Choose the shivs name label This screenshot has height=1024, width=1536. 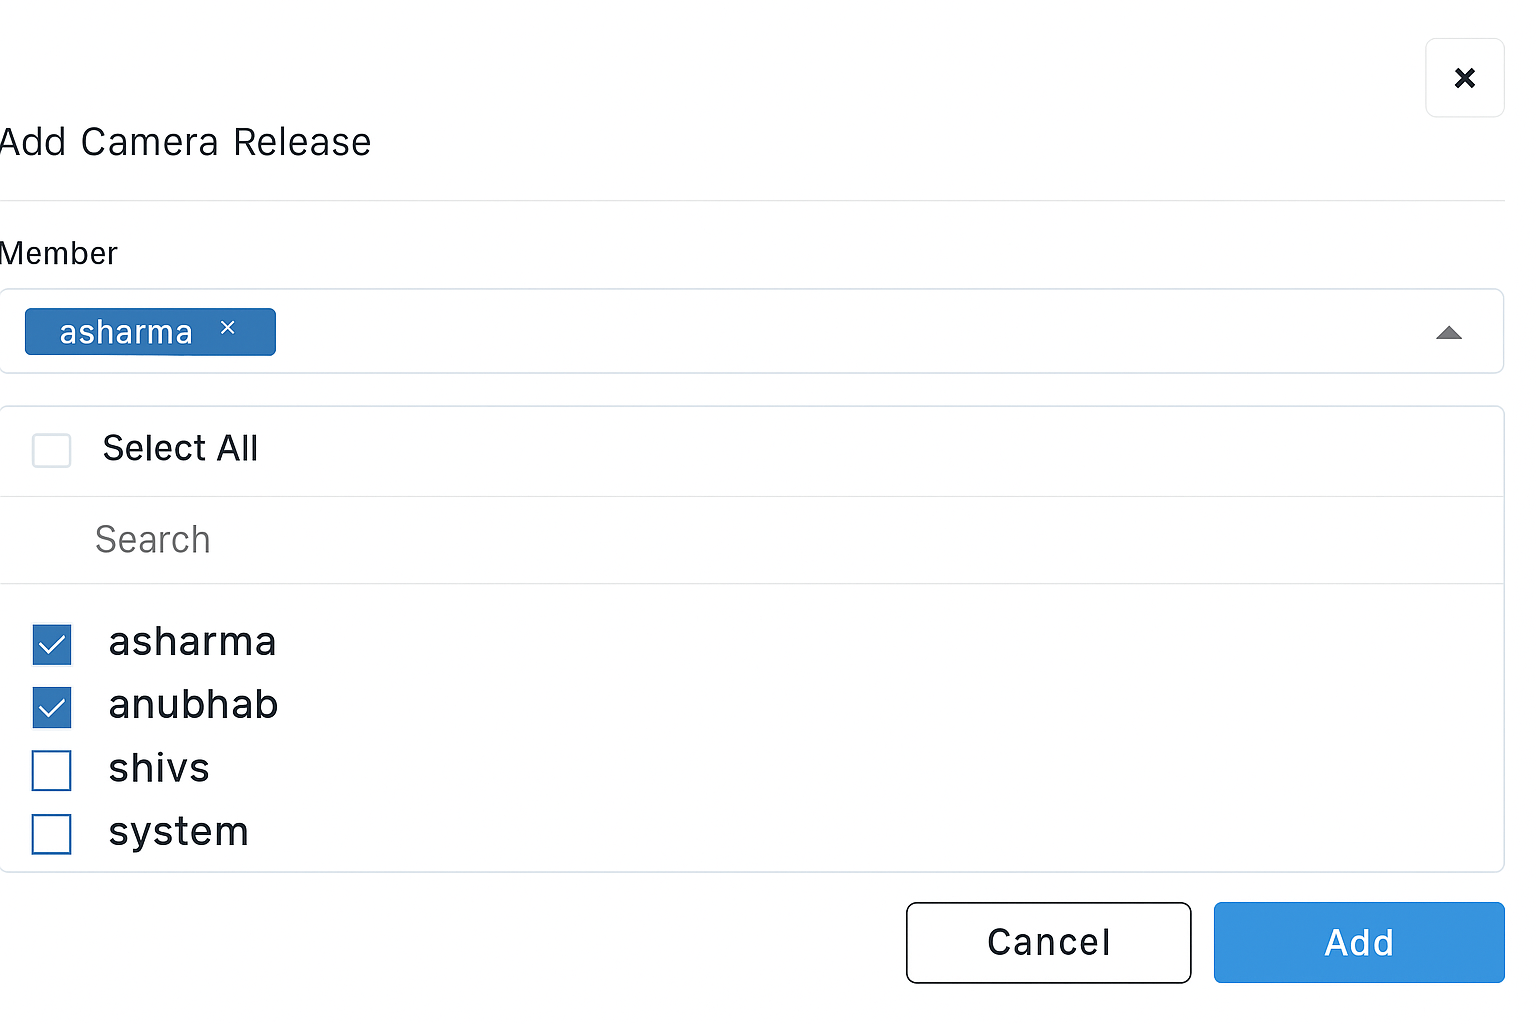click(159, 769)
